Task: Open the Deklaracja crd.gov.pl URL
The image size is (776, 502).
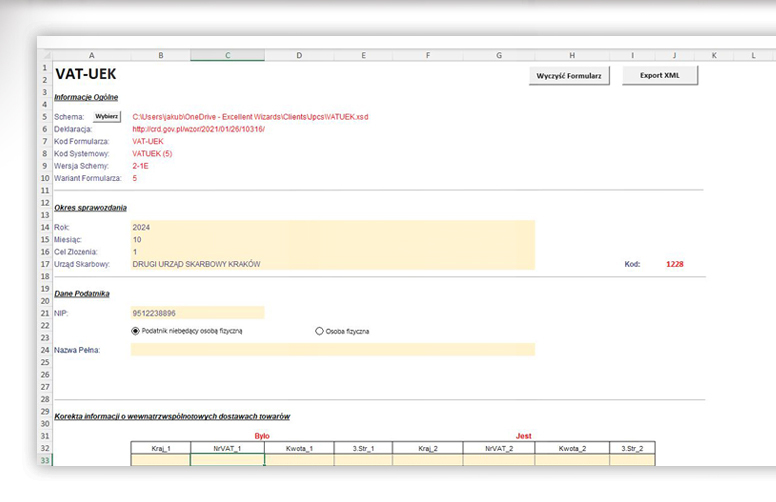Action: click(x=197, y=129)
